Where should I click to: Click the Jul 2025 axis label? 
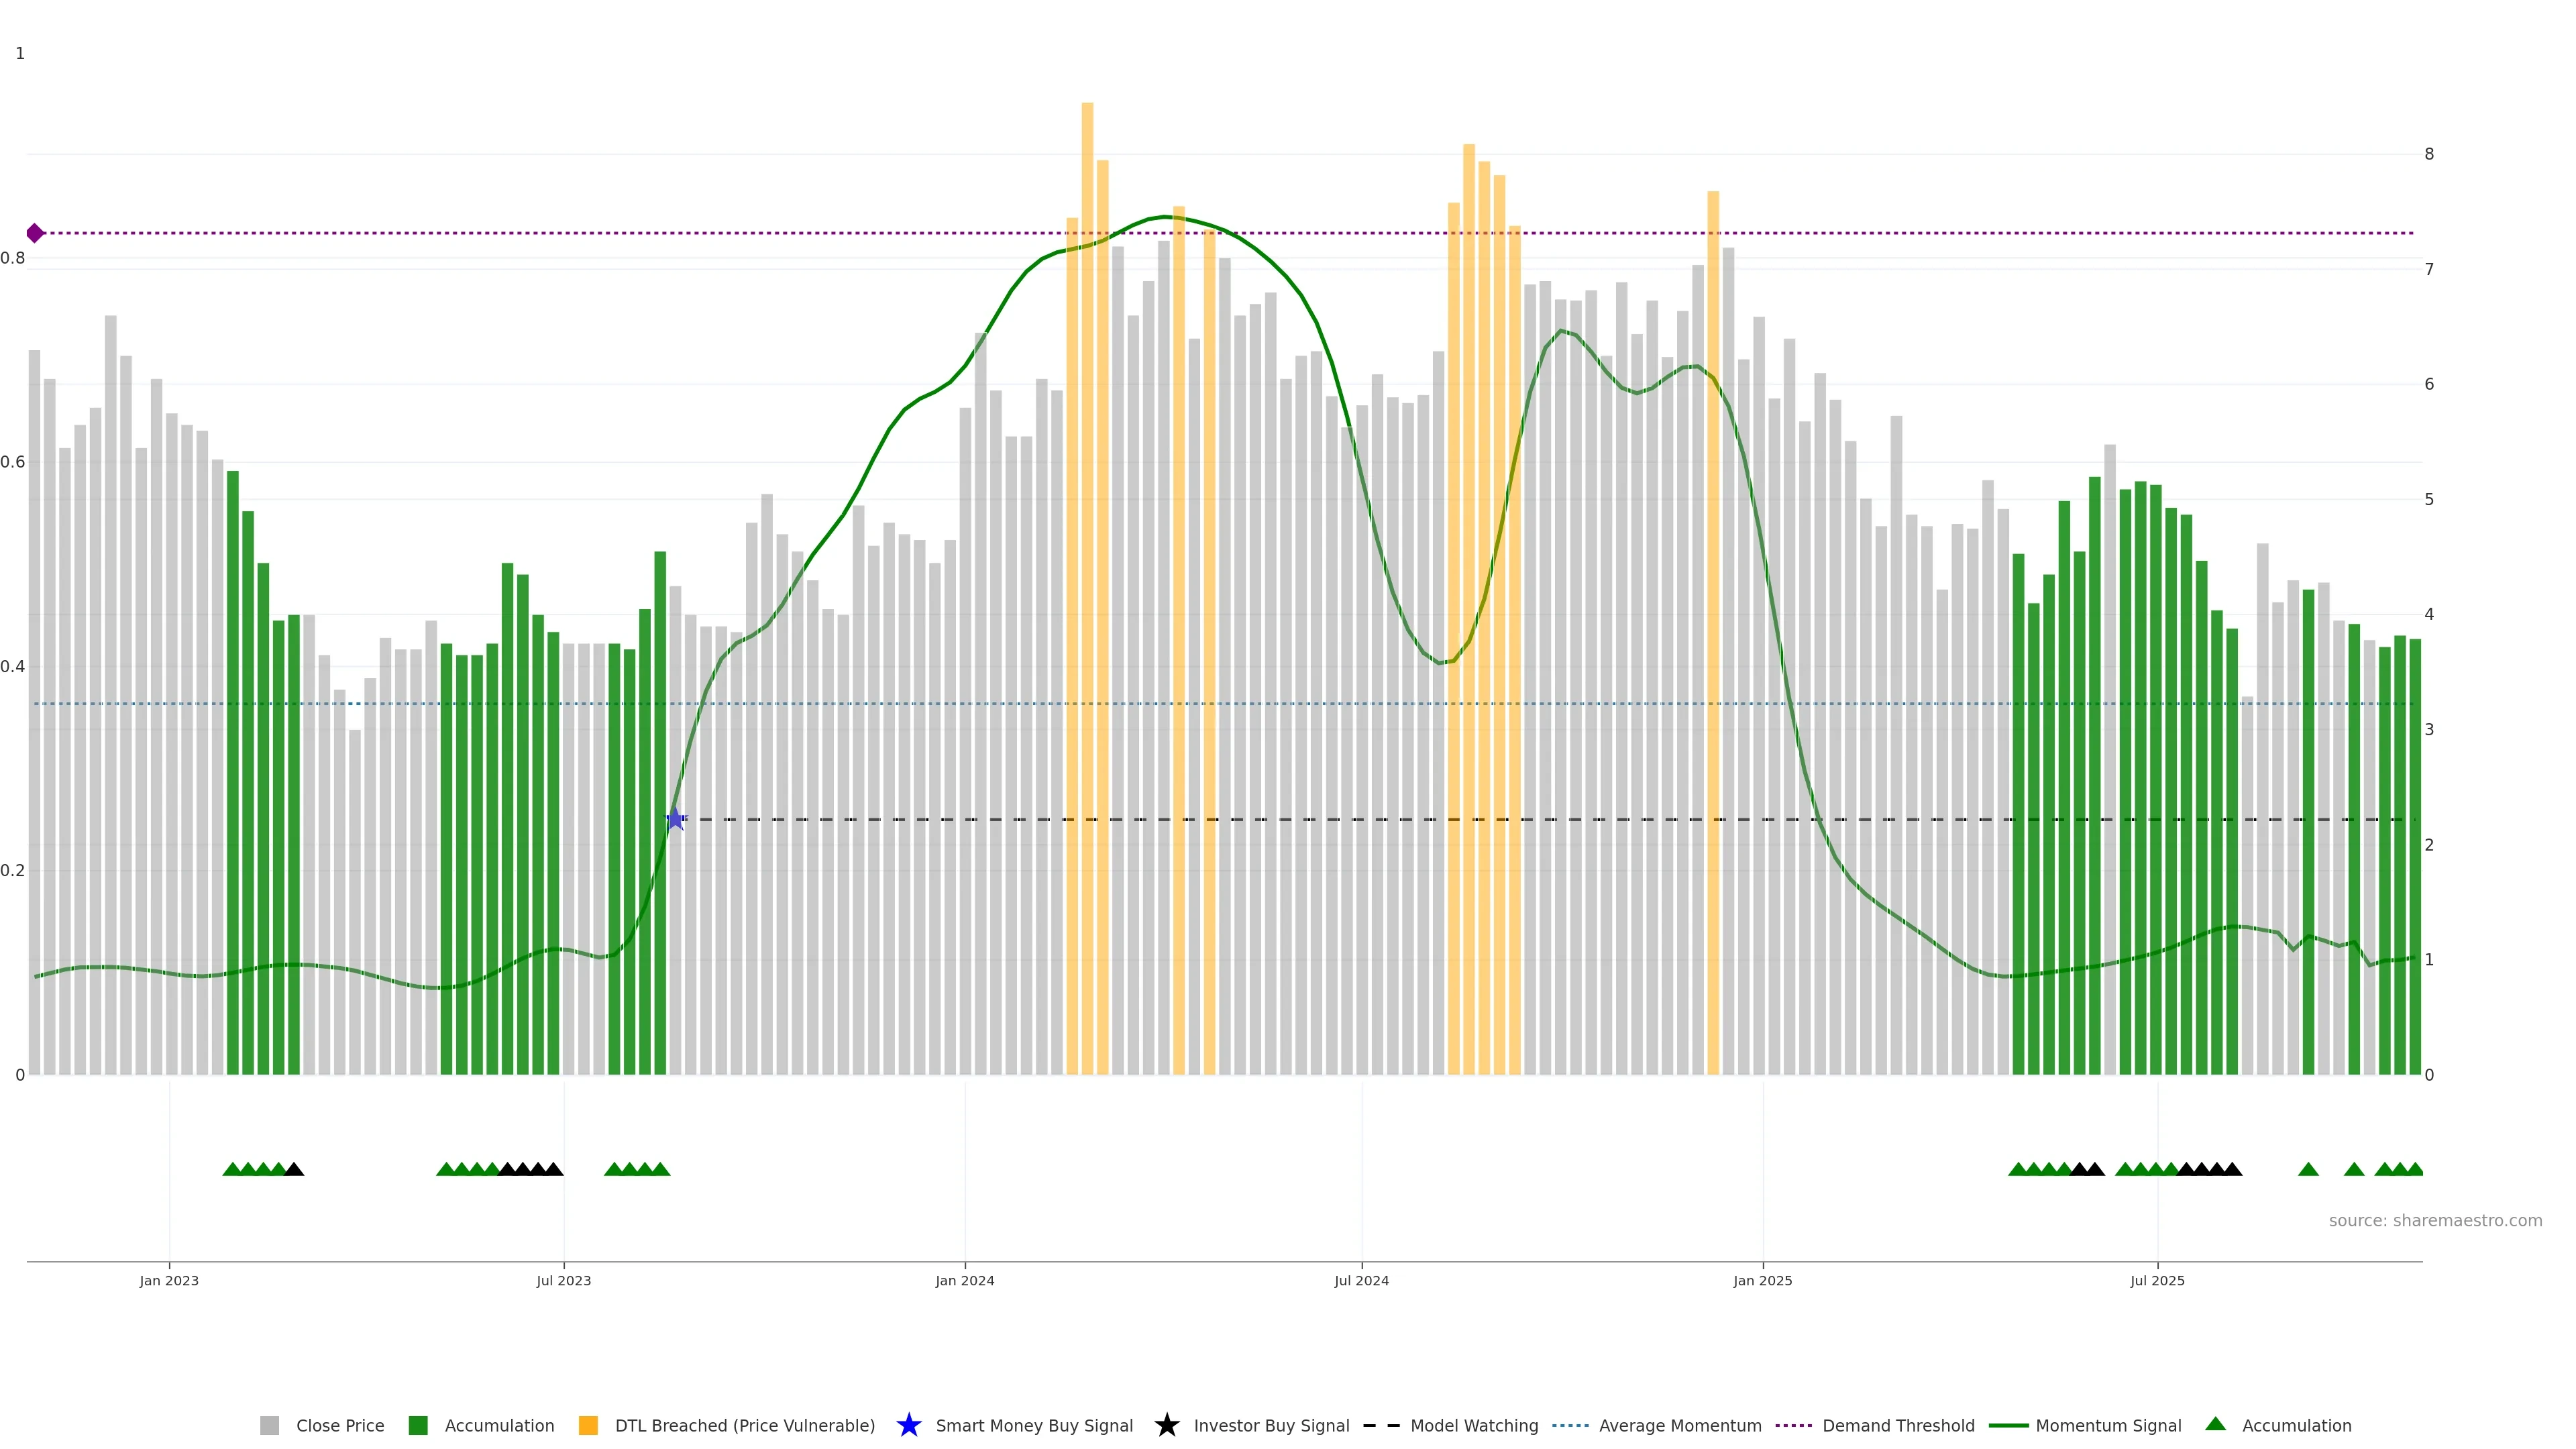tap(2157, 1280)
